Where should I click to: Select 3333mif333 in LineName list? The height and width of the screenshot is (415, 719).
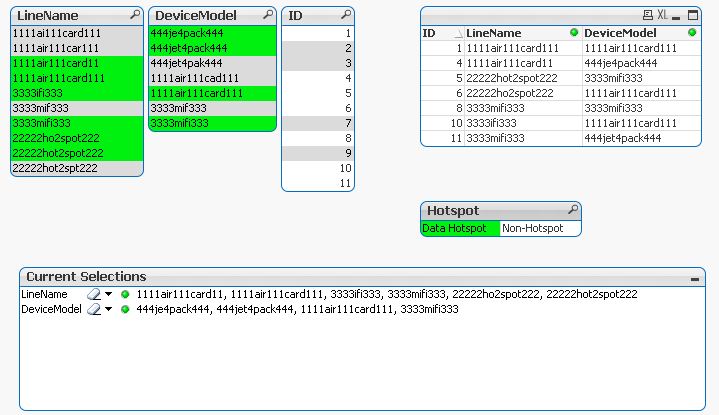77,108
